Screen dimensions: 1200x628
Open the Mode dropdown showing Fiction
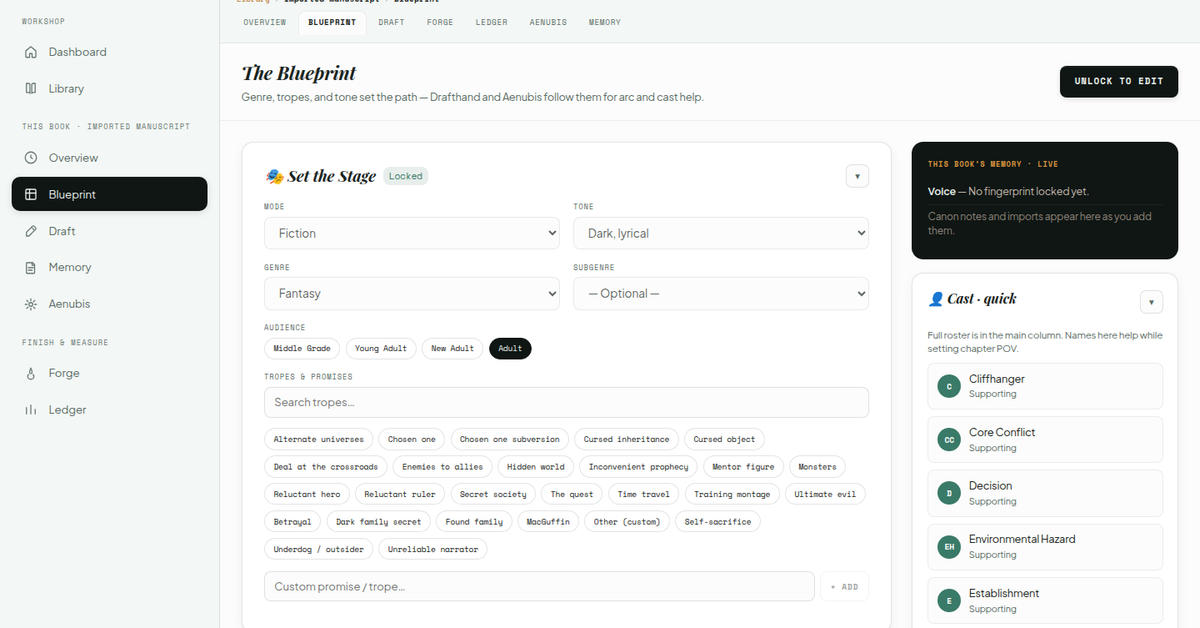[412, 233]
